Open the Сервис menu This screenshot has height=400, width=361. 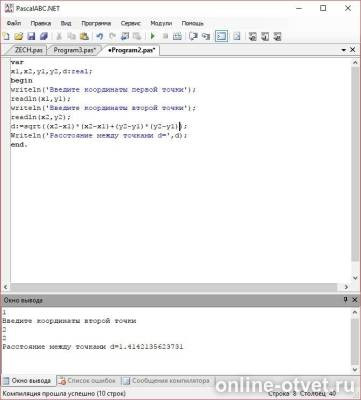click(x=130, y=23)
